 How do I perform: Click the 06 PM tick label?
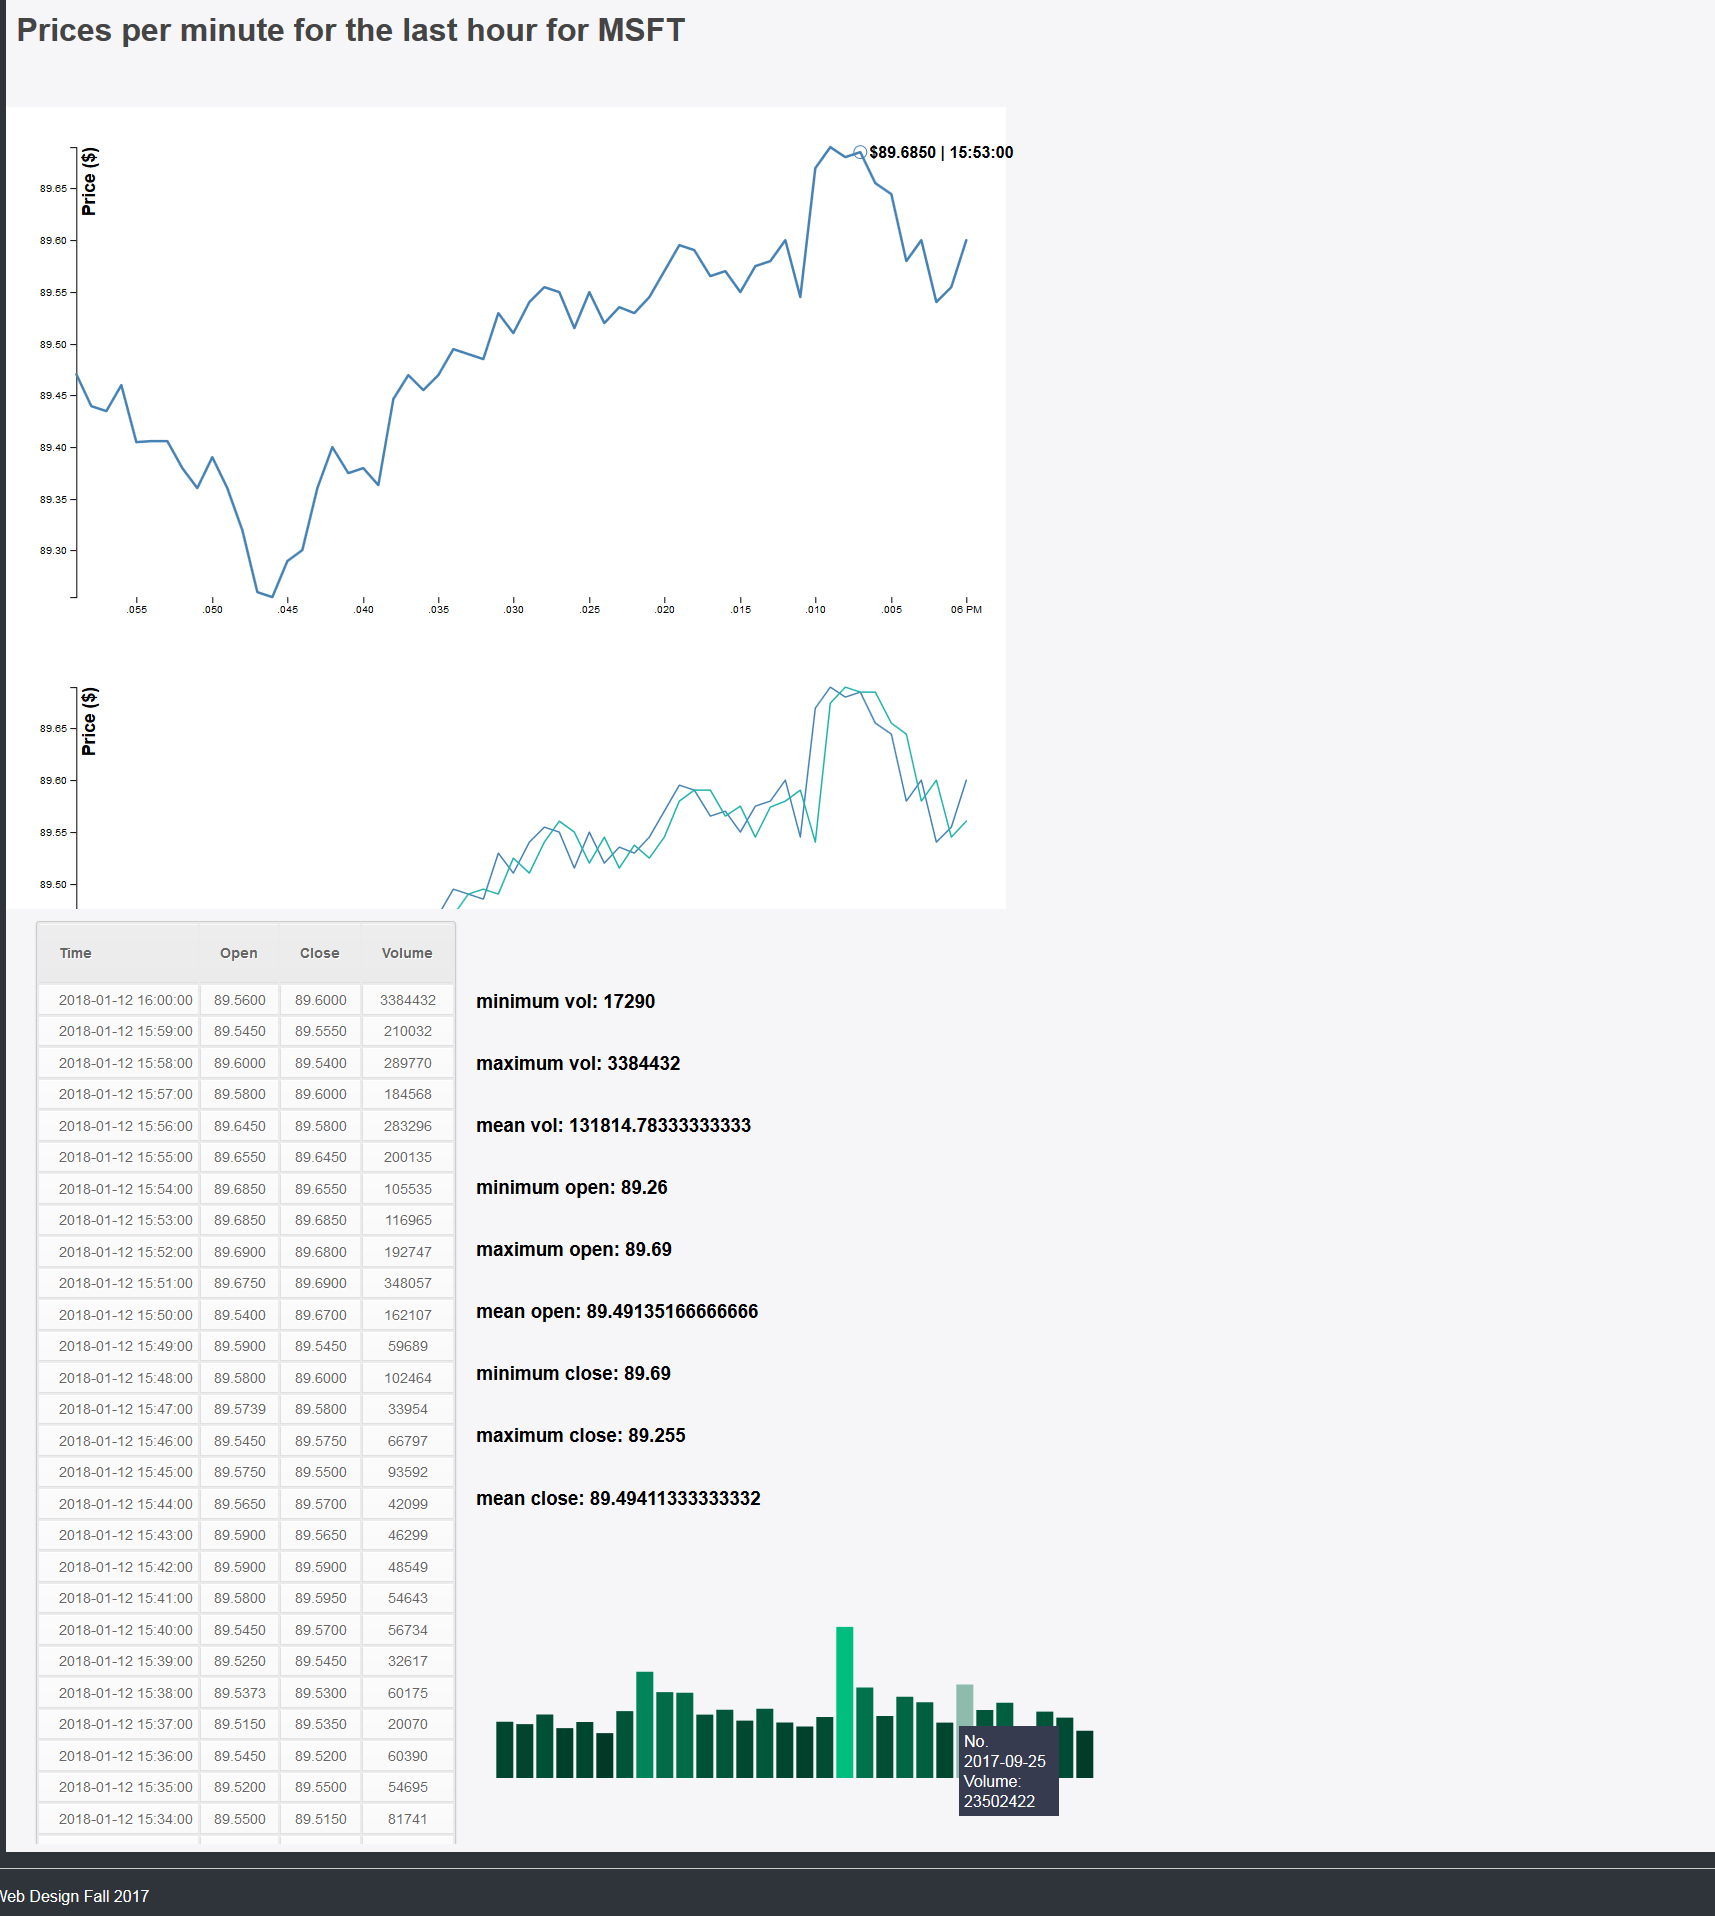tap(966, 609)
